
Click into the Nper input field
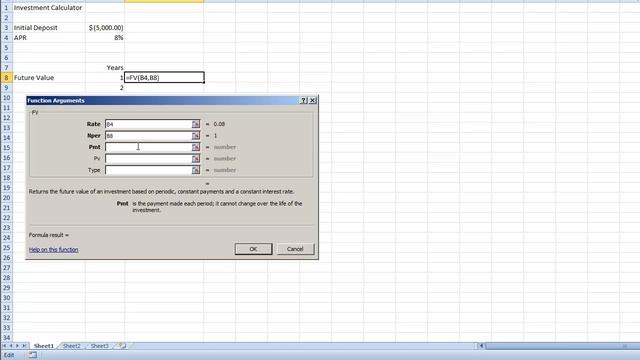point(149,136)
